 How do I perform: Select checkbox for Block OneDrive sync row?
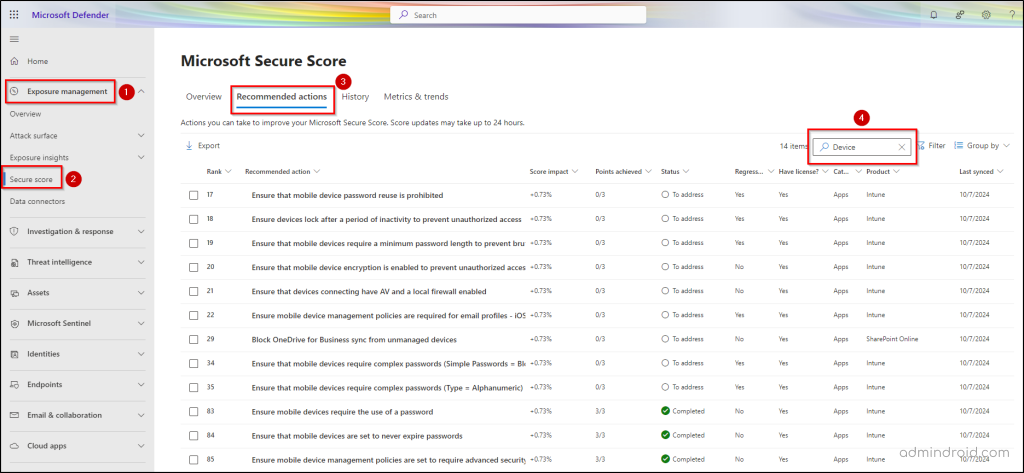194,339
